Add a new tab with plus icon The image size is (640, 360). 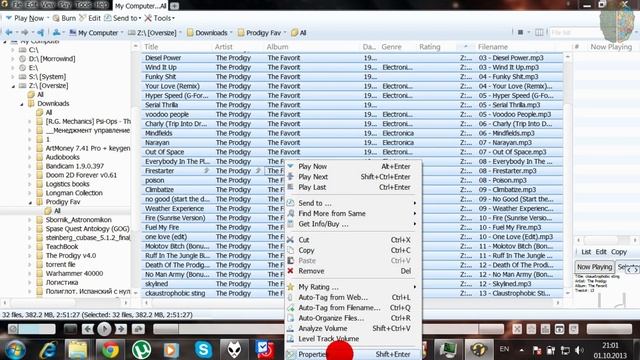coord(174,6)
